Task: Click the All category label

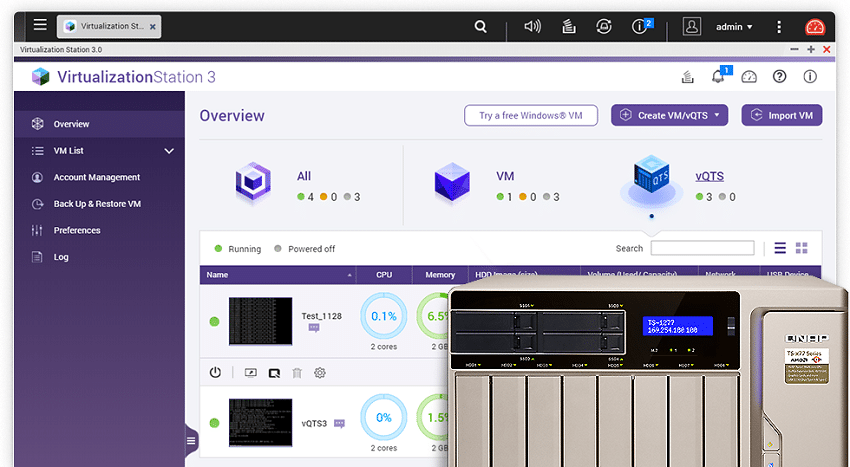Action: pos(304,176)
